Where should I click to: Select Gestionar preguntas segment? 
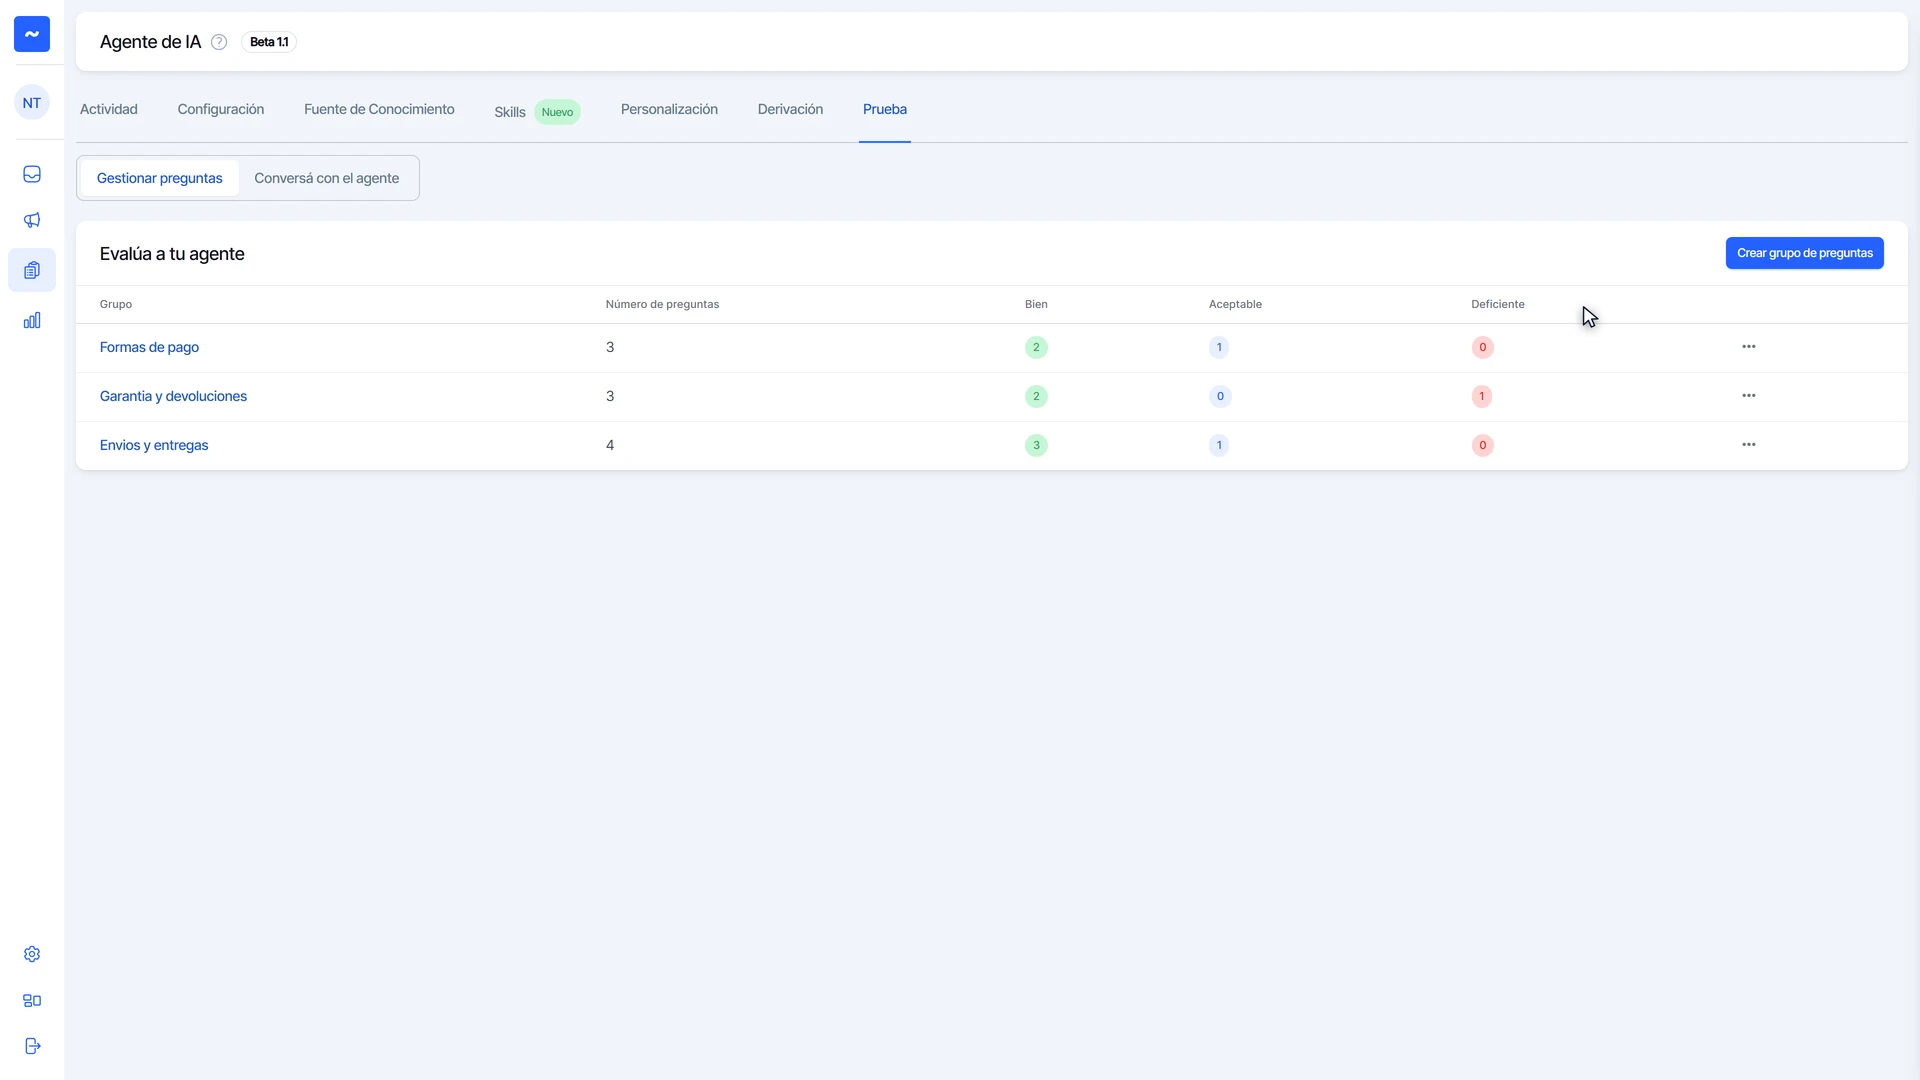click(x=160, y=178)
